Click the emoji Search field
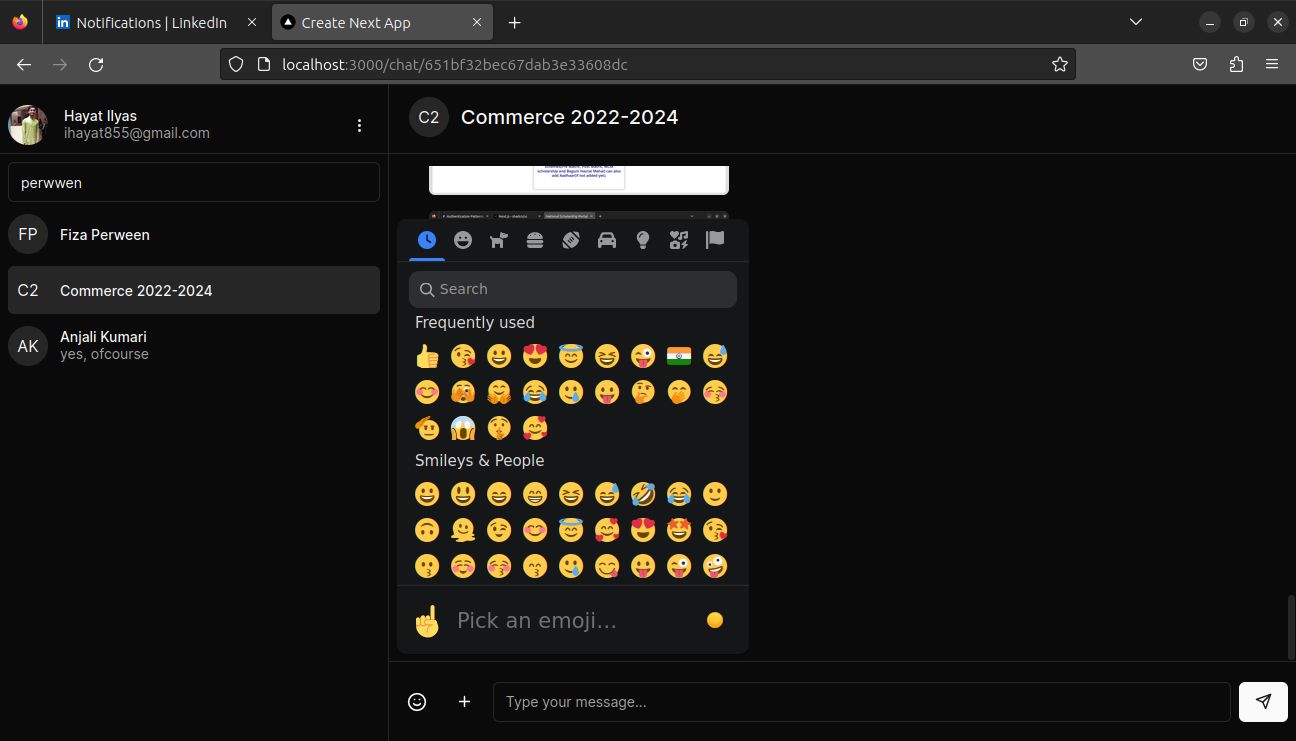 [x=573, y=289]
